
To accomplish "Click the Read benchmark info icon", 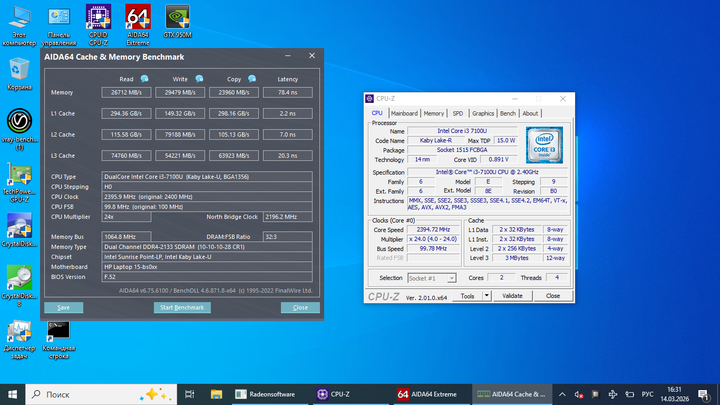I will click(144, 79).
